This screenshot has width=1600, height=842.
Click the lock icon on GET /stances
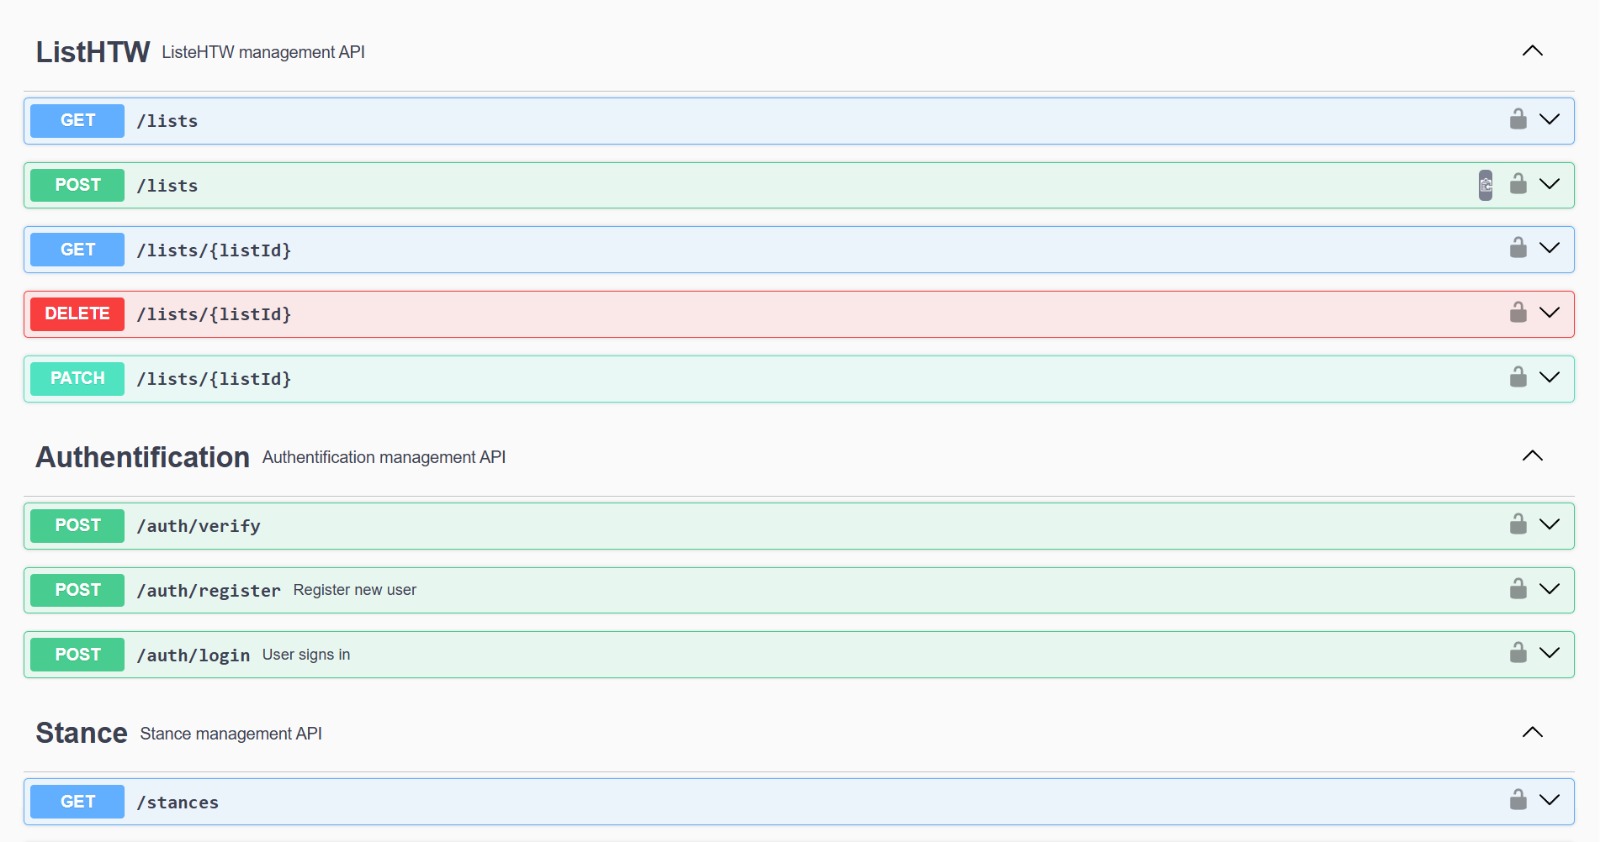pos(1518,800)
